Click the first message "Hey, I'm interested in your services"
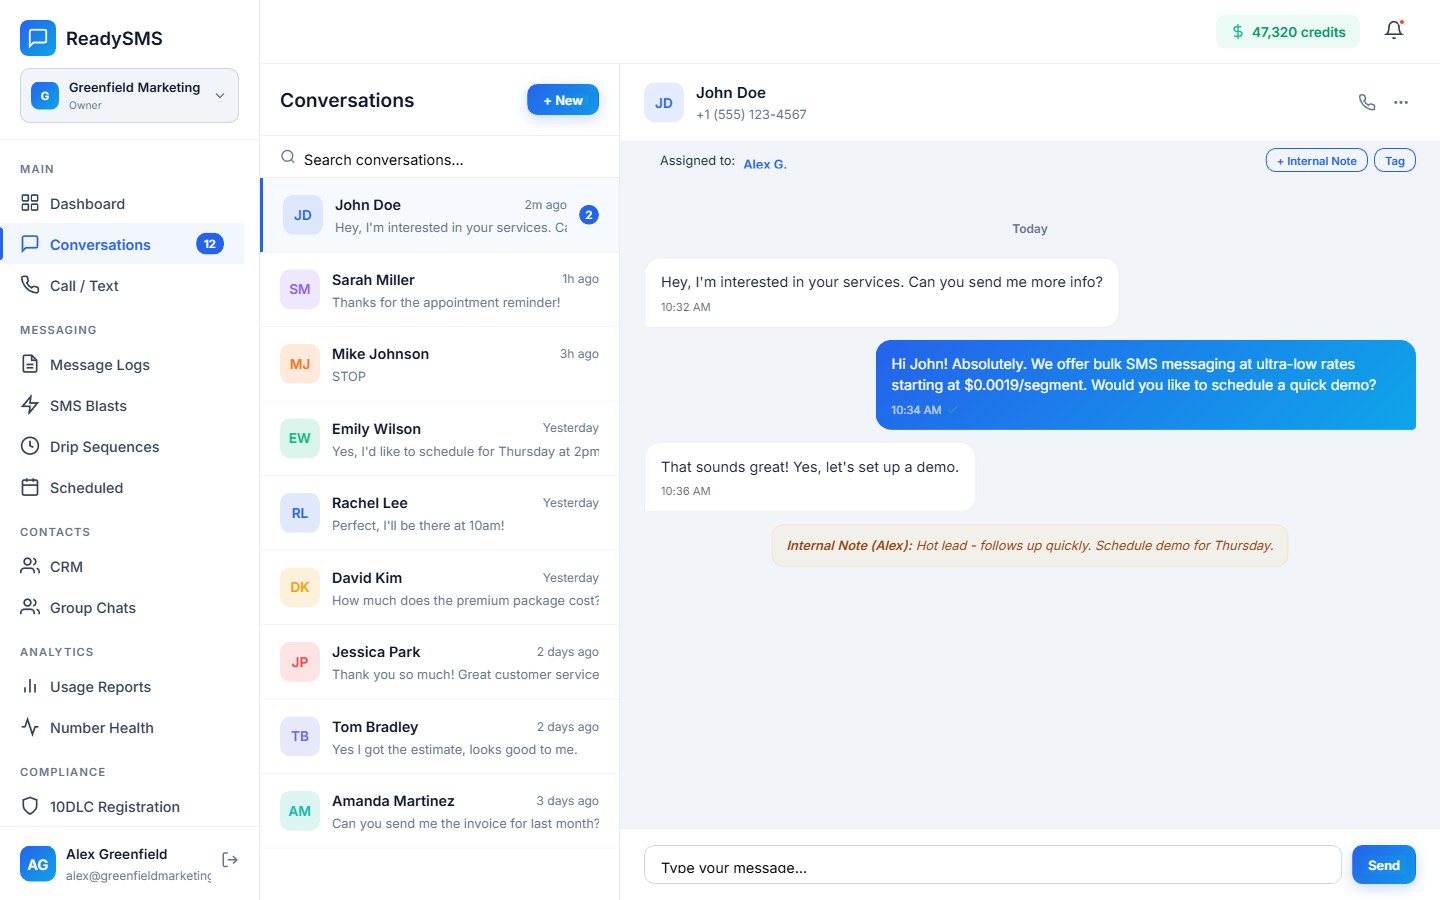The width and height of the screenshot is (1440, 900). (882, 293)
